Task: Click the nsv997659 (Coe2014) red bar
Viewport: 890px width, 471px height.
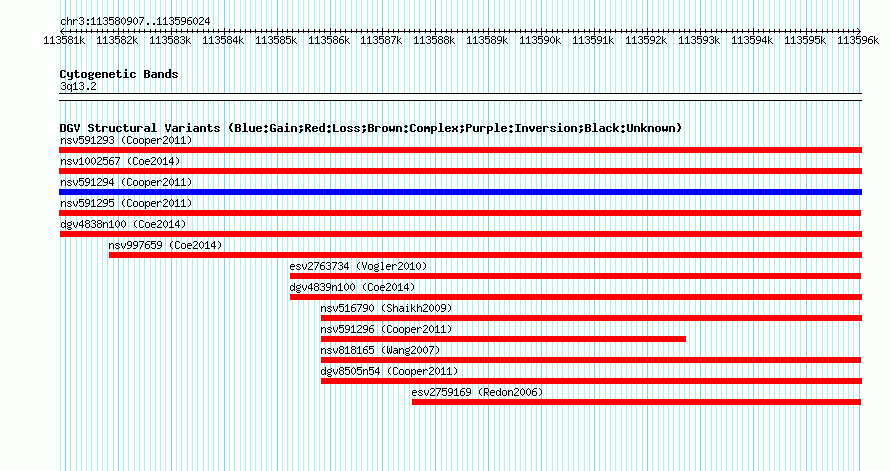Action: click(485, 255)
